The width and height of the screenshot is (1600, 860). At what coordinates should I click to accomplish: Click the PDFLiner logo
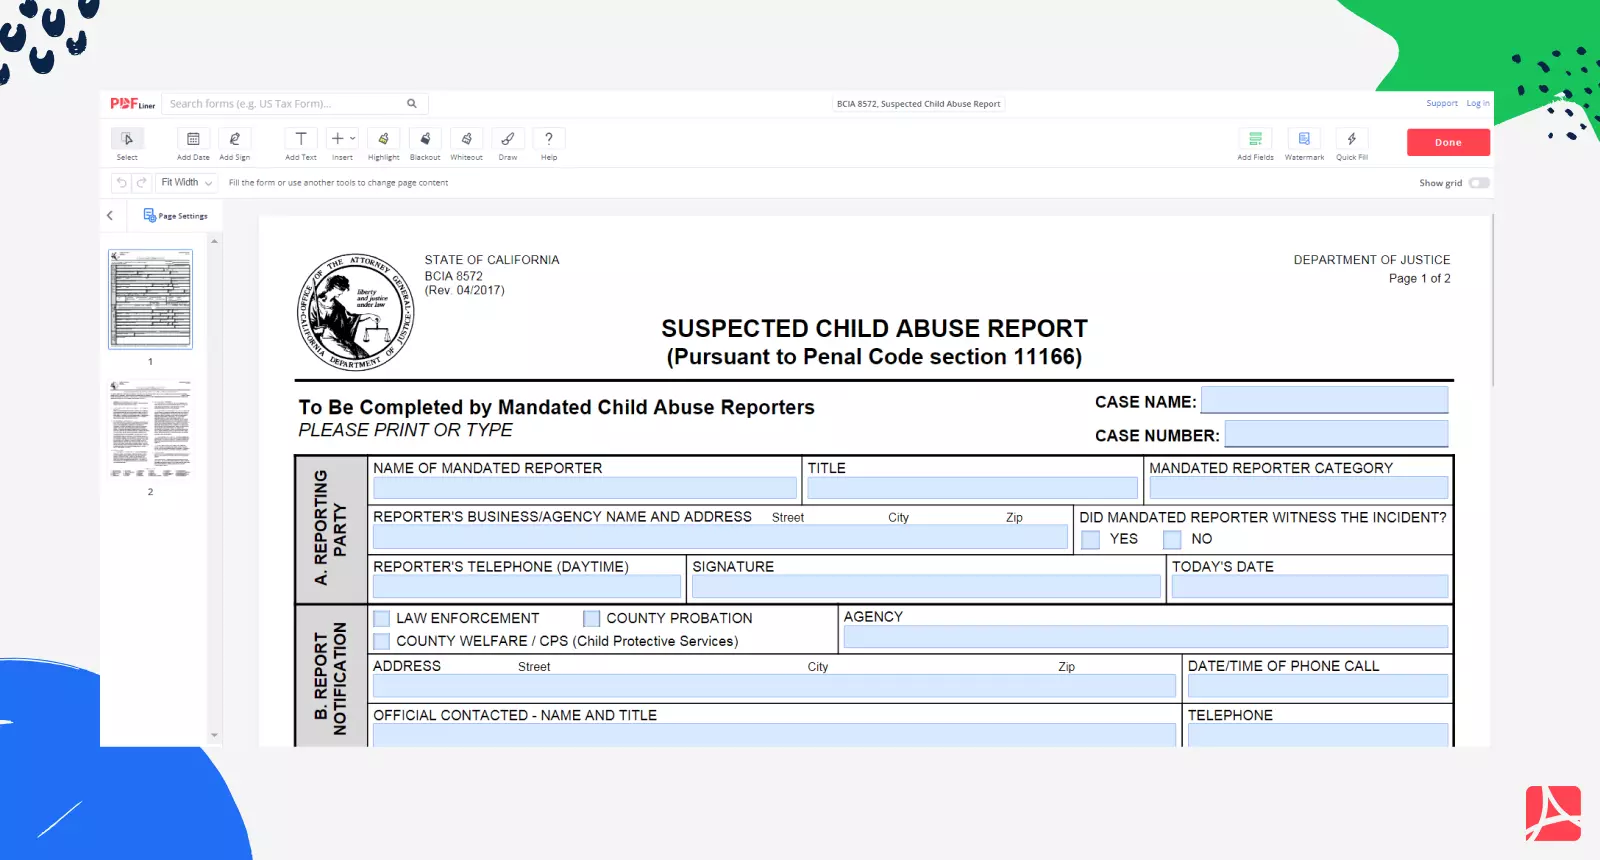[132, 104]
